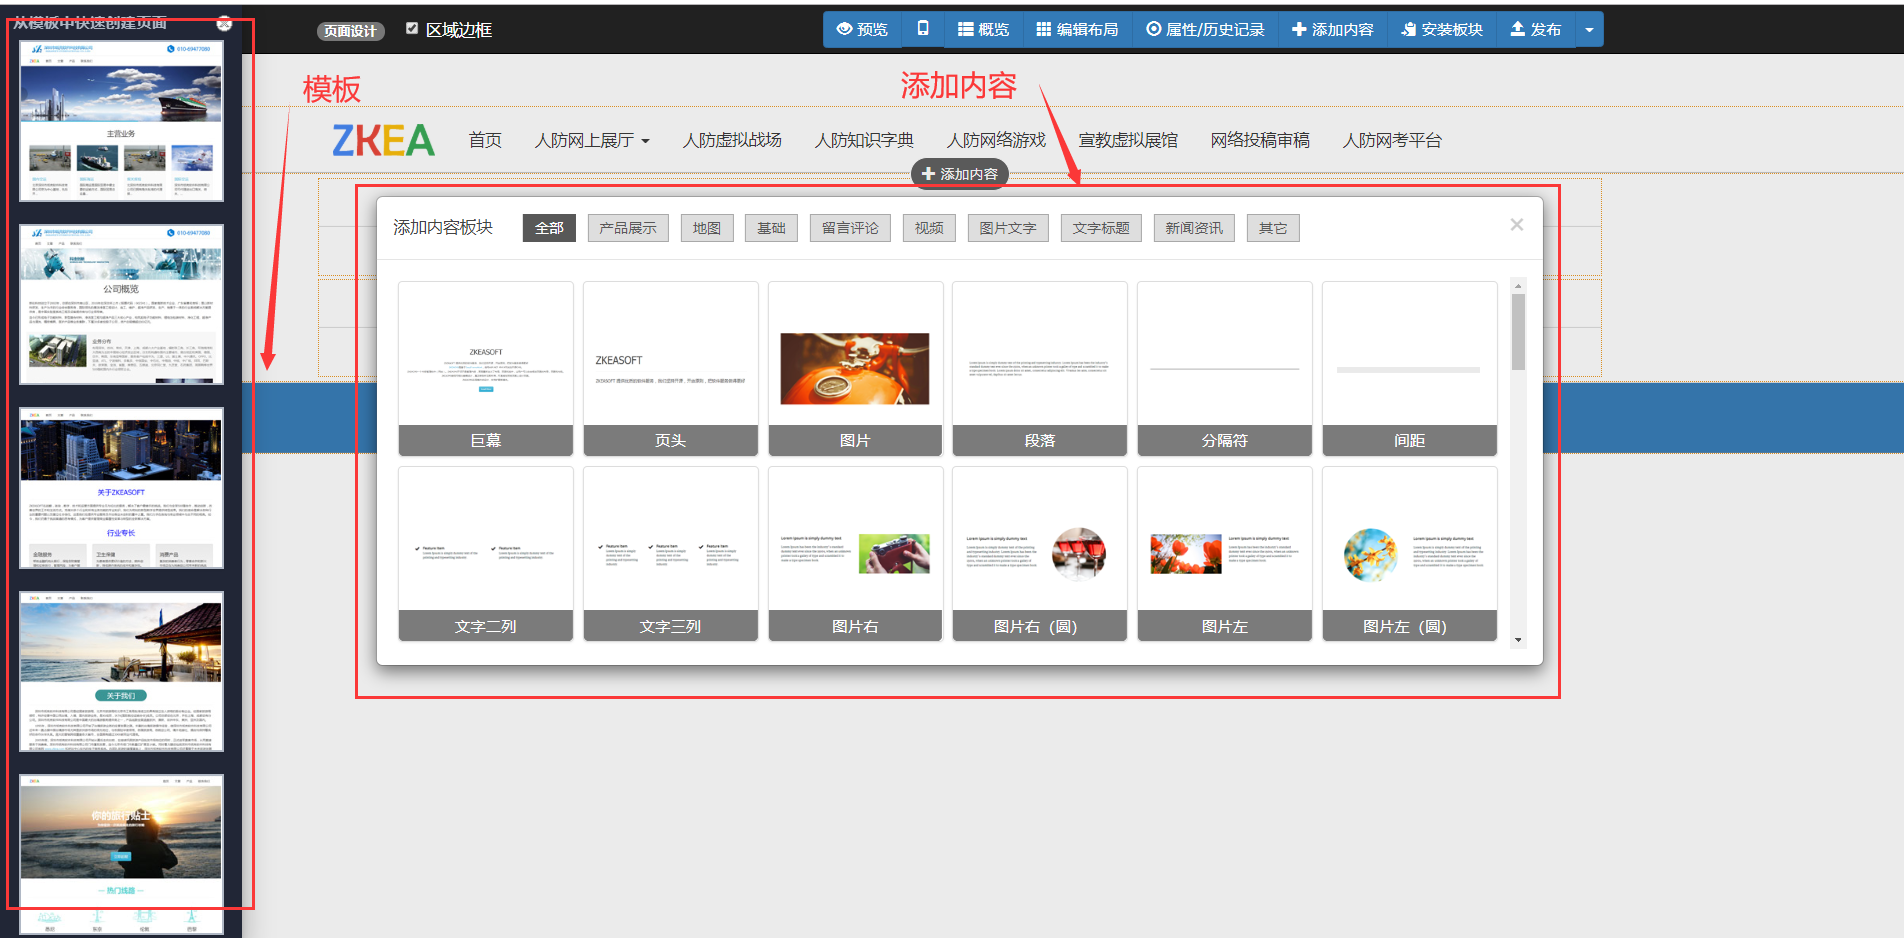This screenshot has width=1904, height=938.
Task: Click the 页面设计 badge
Action: click(351, 31)
